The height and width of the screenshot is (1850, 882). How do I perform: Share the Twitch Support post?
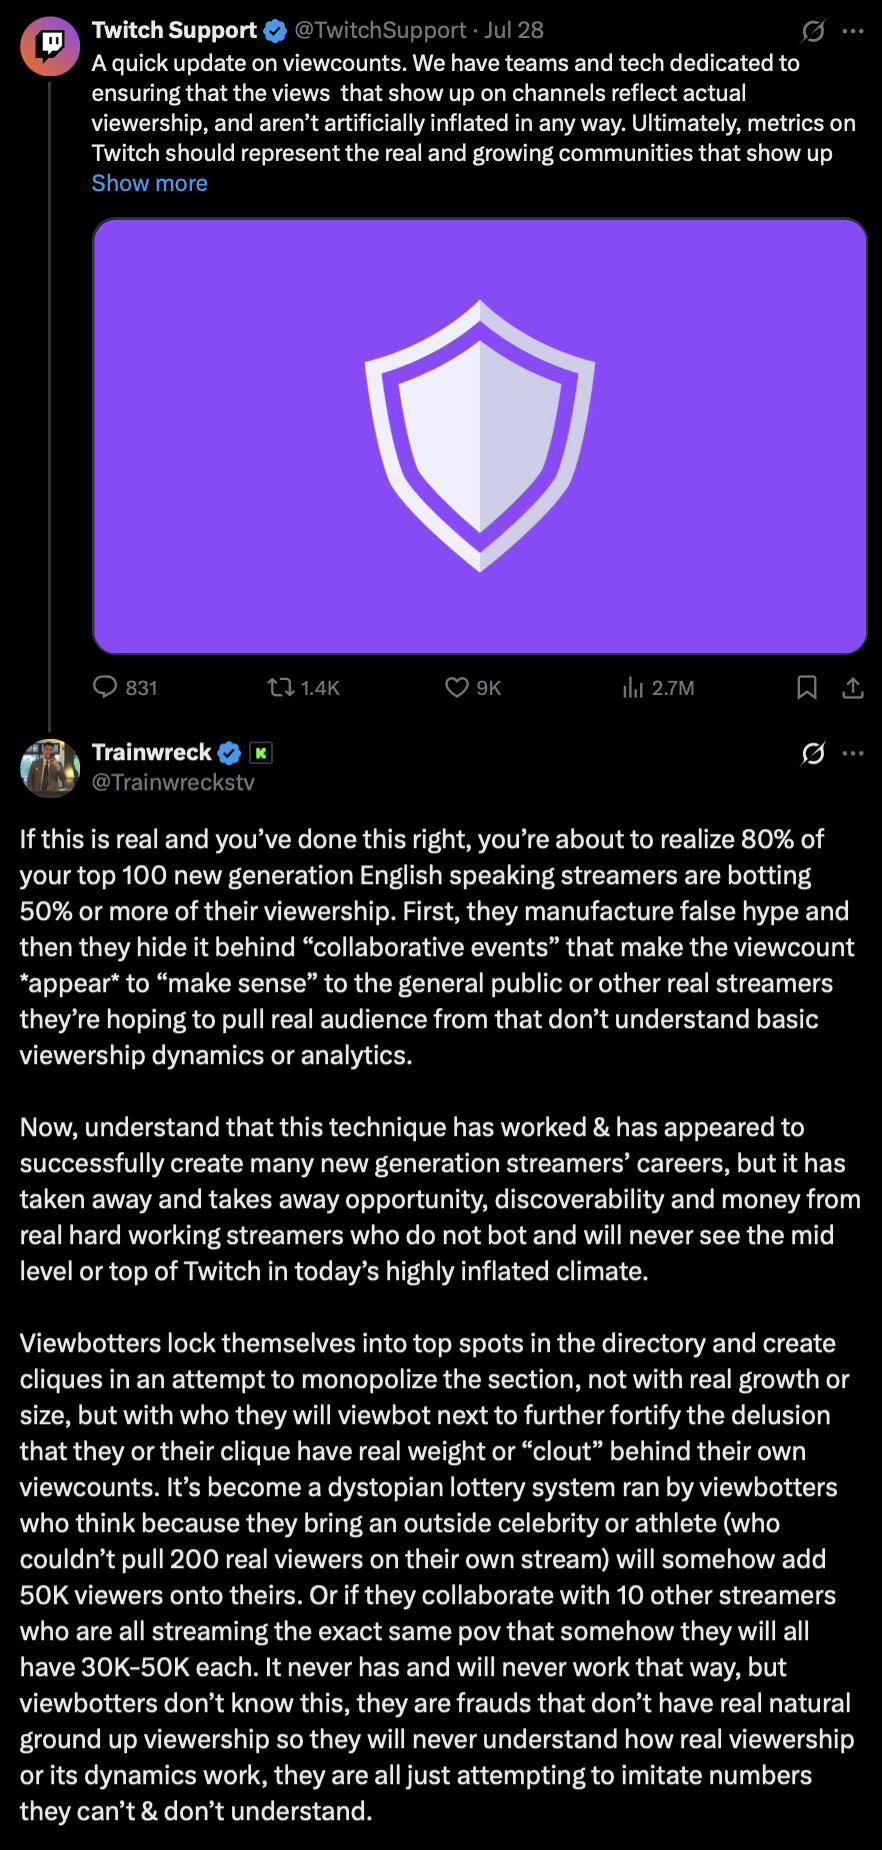853,687
